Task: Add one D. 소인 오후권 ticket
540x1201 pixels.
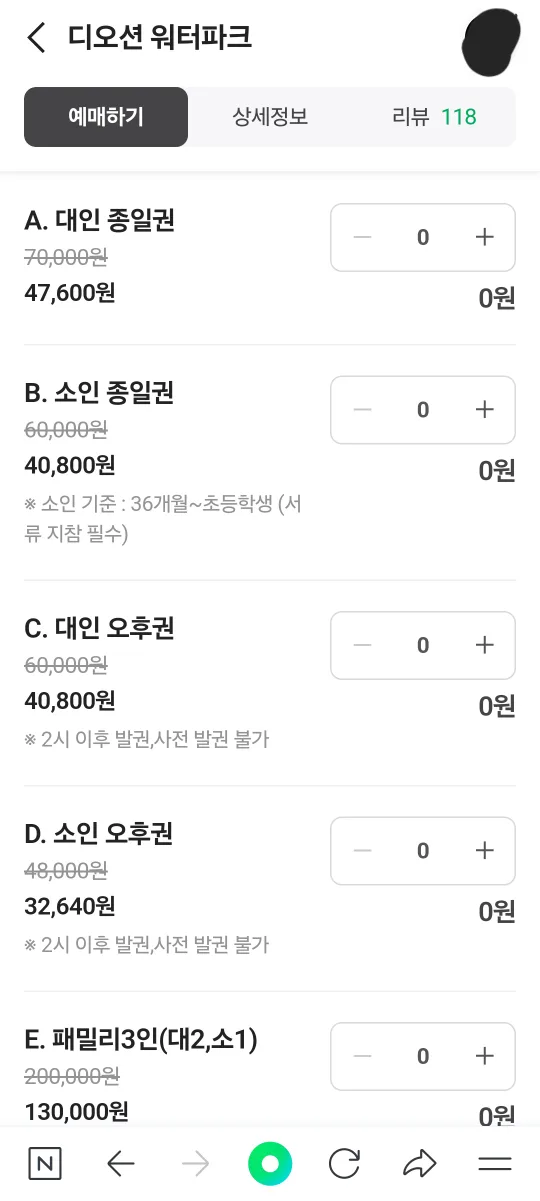Action: point(485,851)
